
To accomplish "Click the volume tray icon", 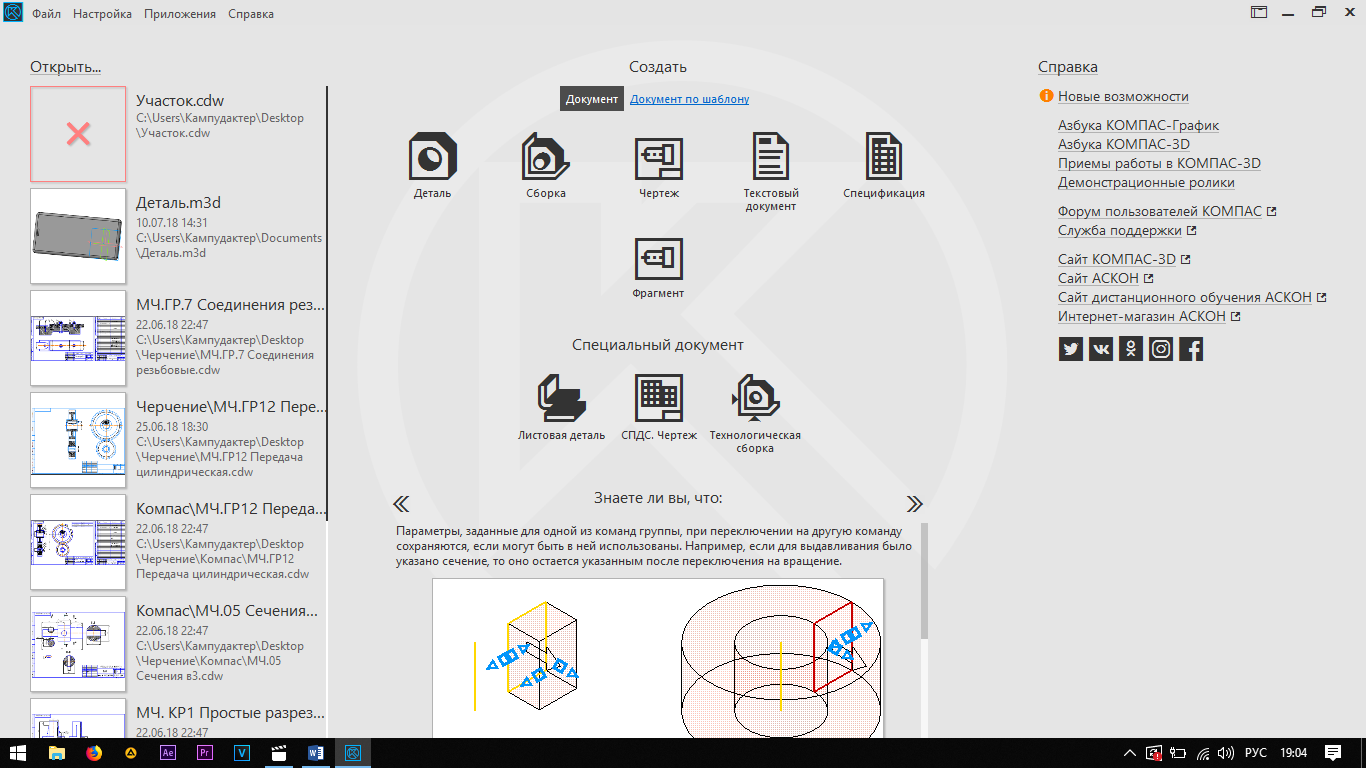I will (x=1227, y=753).
